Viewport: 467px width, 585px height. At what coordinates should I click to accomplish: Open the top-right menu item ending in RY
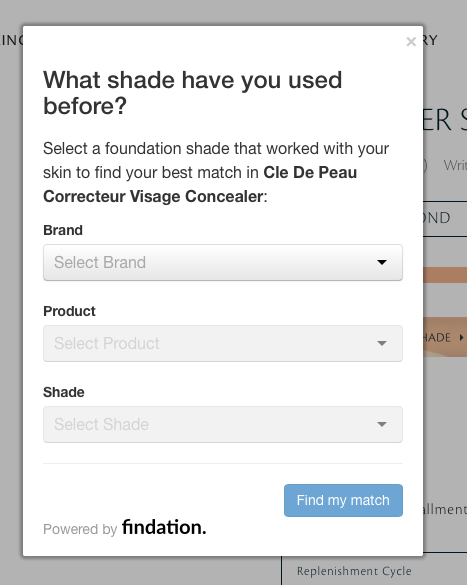[430, 40]
